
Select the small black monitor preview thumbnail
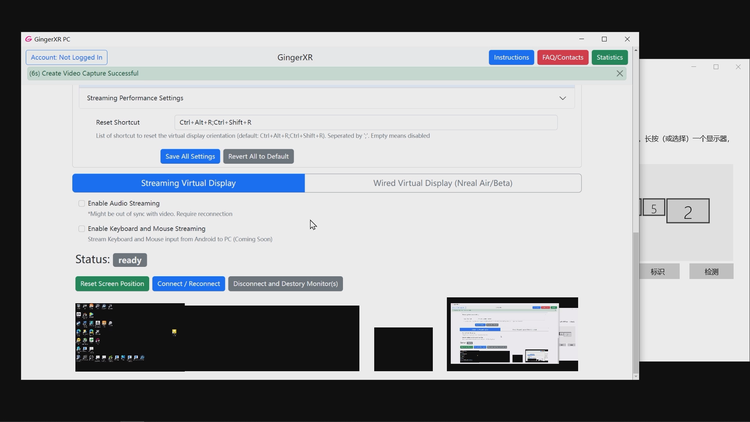coord(403,349)
